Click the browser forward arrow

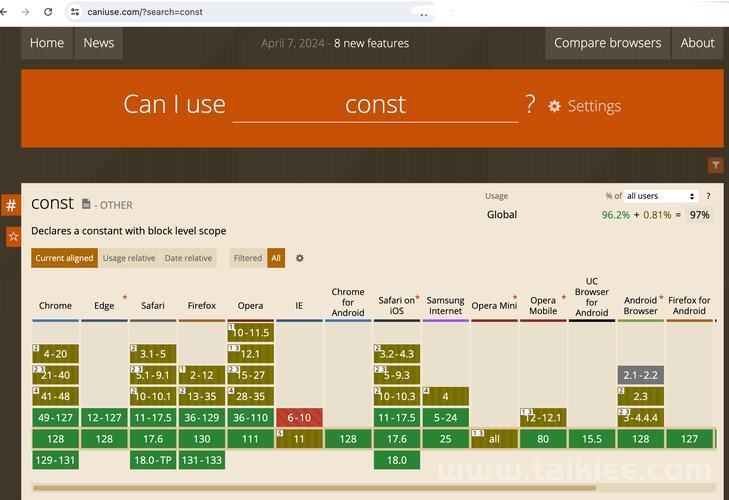(26, 12)
